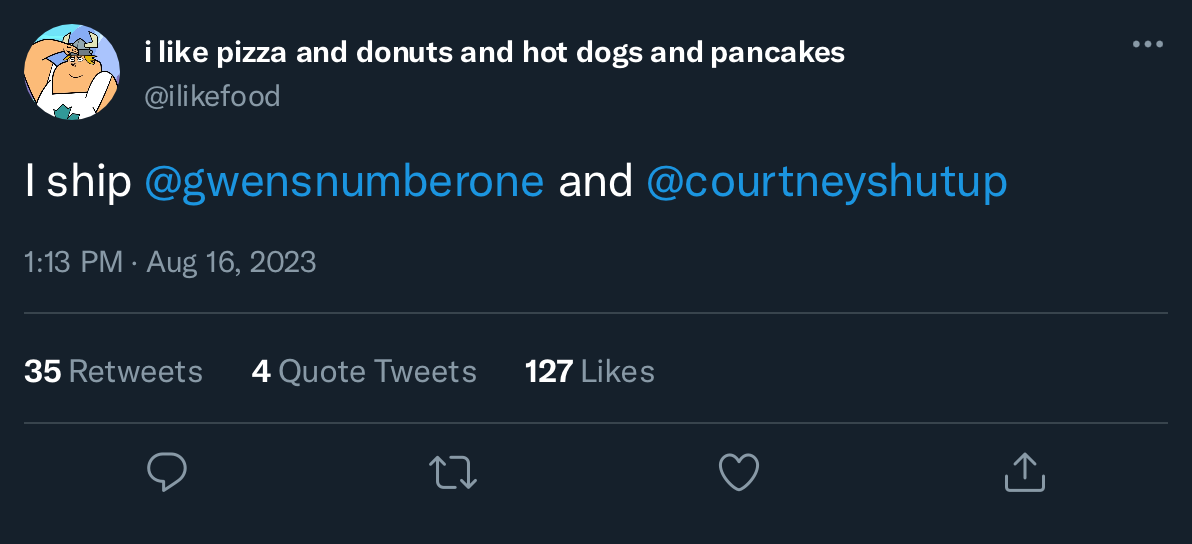
Task: View the 127 Likes list
Action: point(589,371)
